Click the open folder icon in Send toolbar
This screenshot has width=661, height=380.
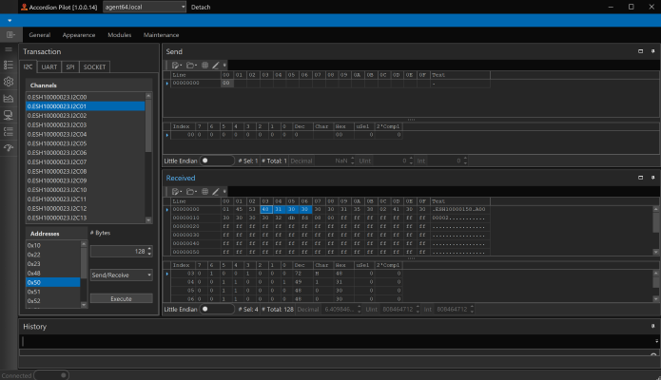[191, 65]
